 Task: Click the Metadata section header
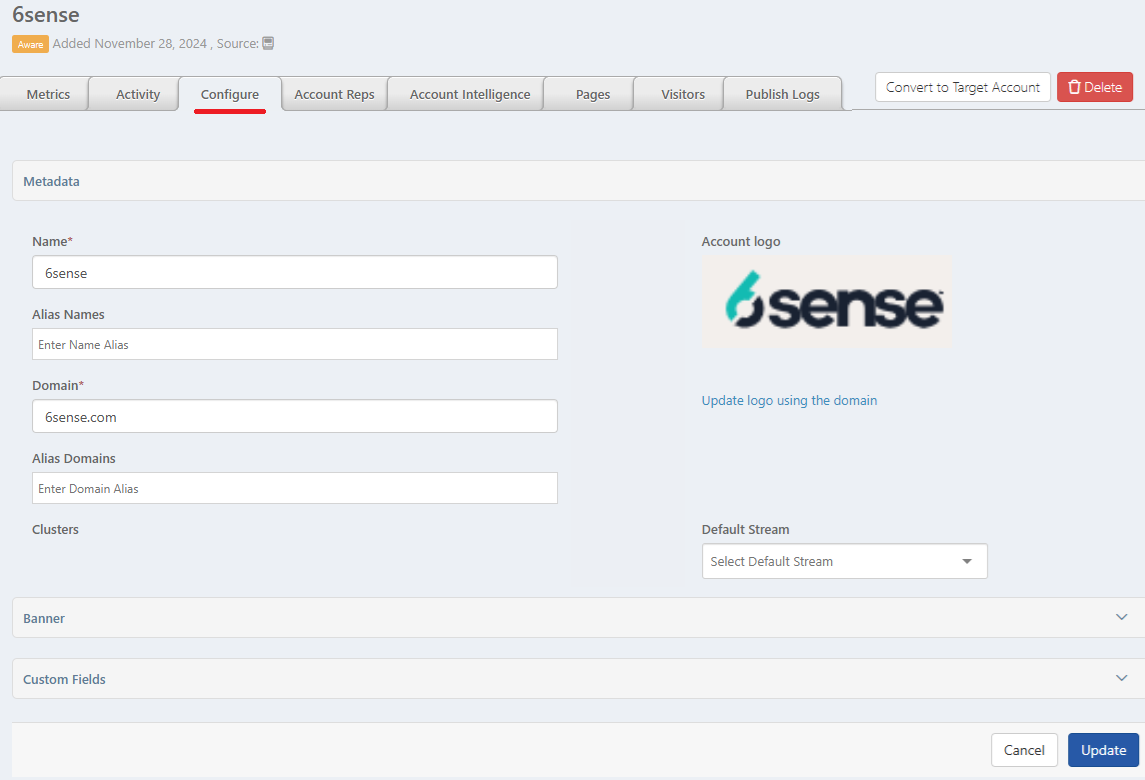(578, 180)
